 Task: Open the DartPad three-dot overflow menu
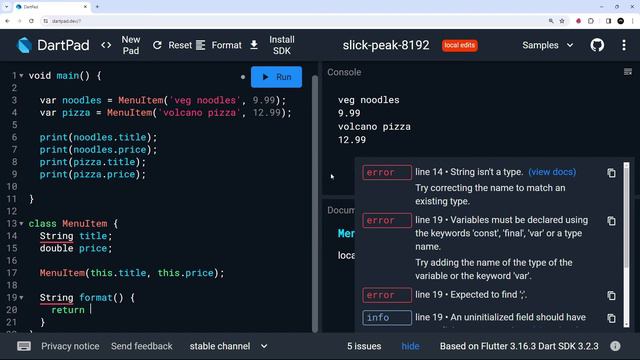[x=624, y=45]
